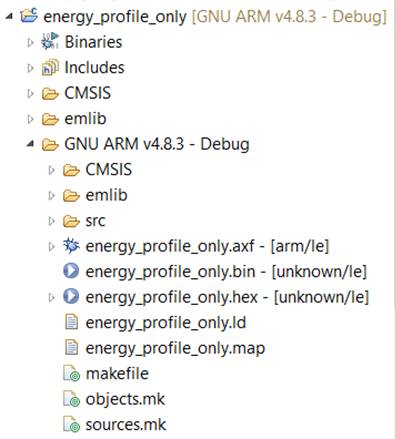Click the makefile icon
The width and height of the screenshot is (395, 439).
(x=72, y=373)
